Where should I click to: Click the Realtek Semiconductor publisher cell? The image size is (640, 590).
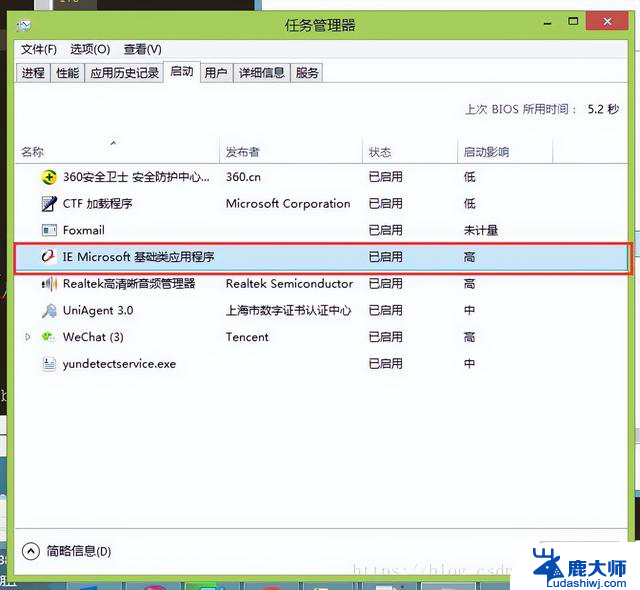(289, 284)
